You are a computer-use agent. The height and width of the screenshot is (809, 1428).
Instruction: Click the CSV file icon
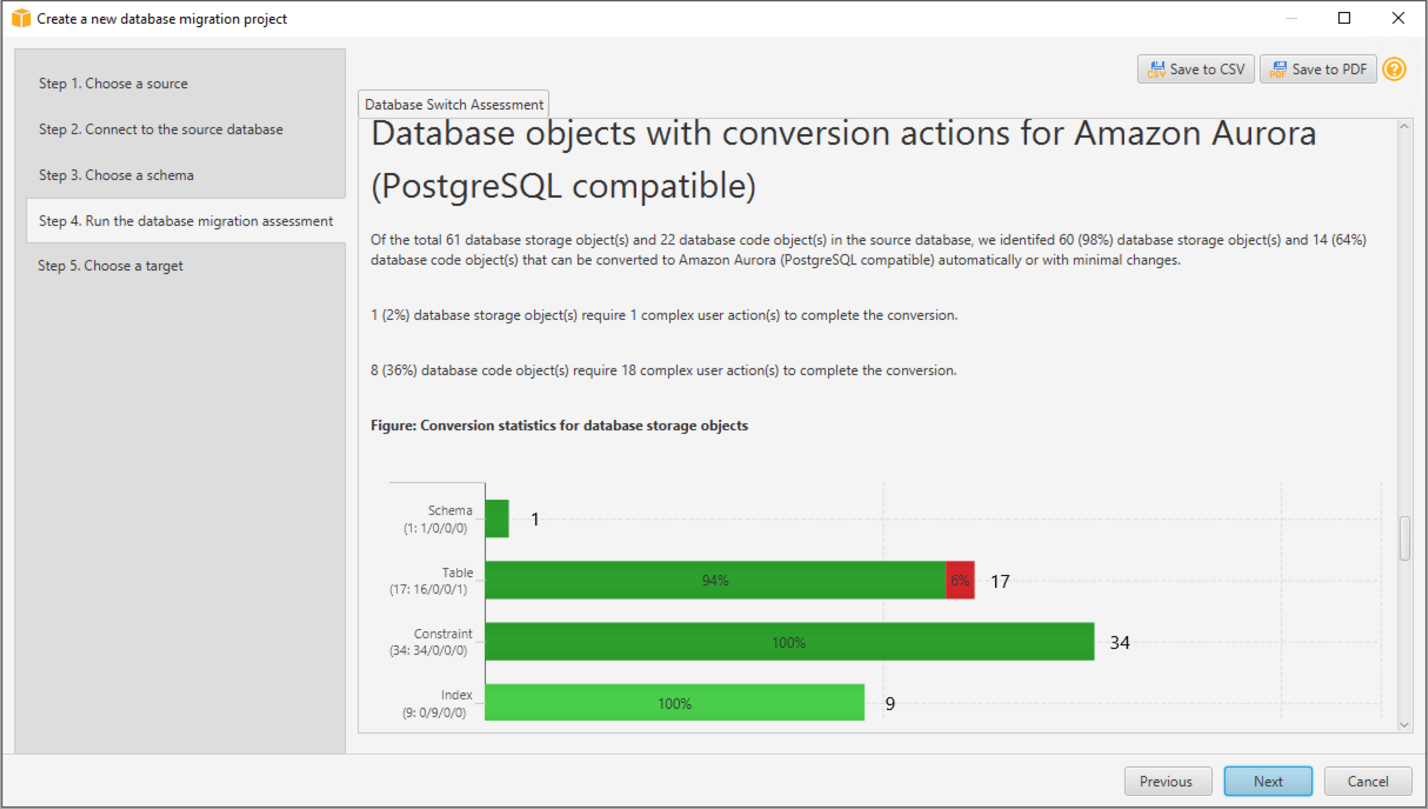[x=1156, y=70]
